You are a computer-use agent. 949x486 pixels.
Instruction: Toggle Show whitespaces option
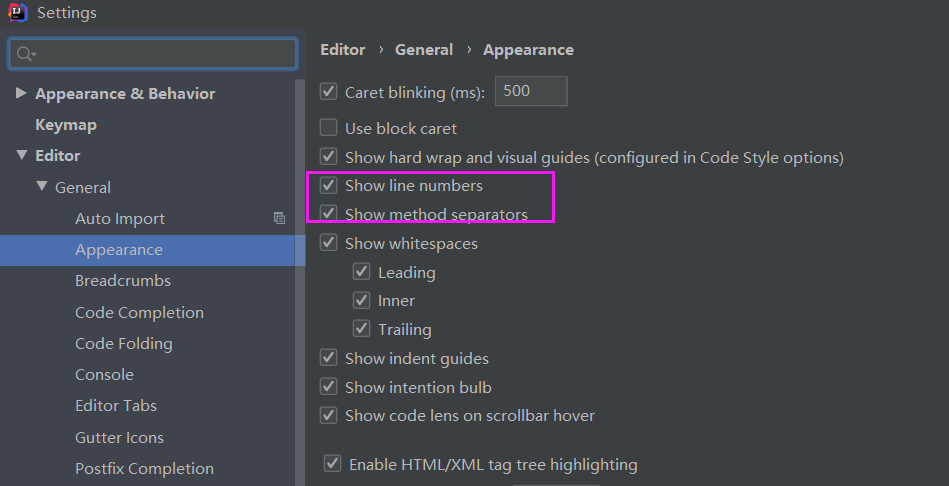[x=329, y=243]
